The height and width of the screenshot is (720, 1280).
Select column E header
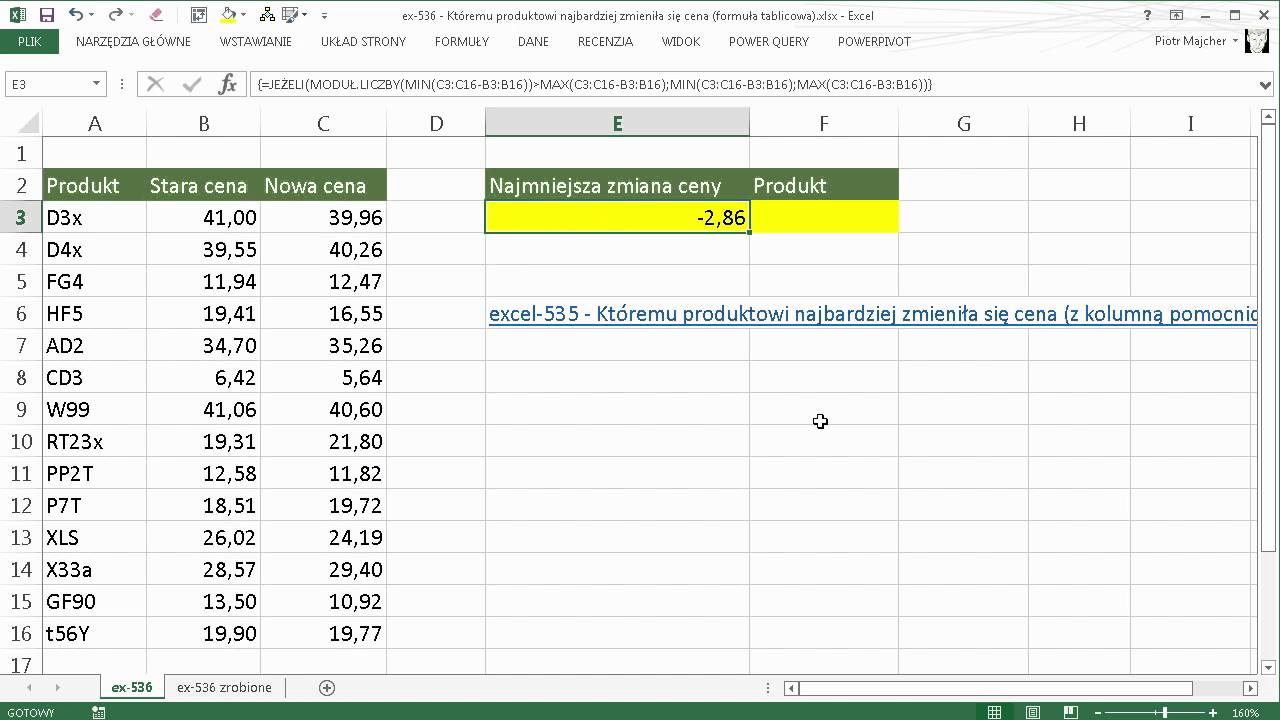click(x=617, y=123)
